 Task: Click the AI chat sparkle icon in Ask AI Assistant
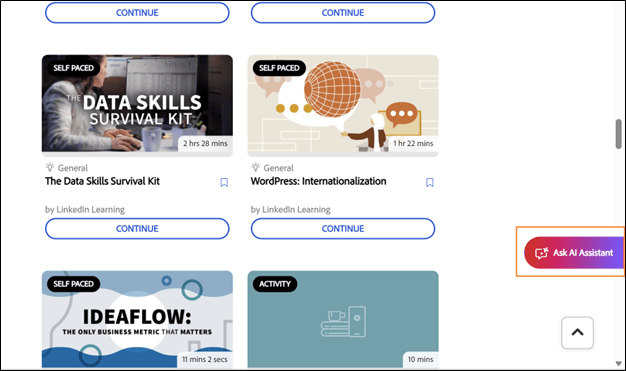[541, 253]
